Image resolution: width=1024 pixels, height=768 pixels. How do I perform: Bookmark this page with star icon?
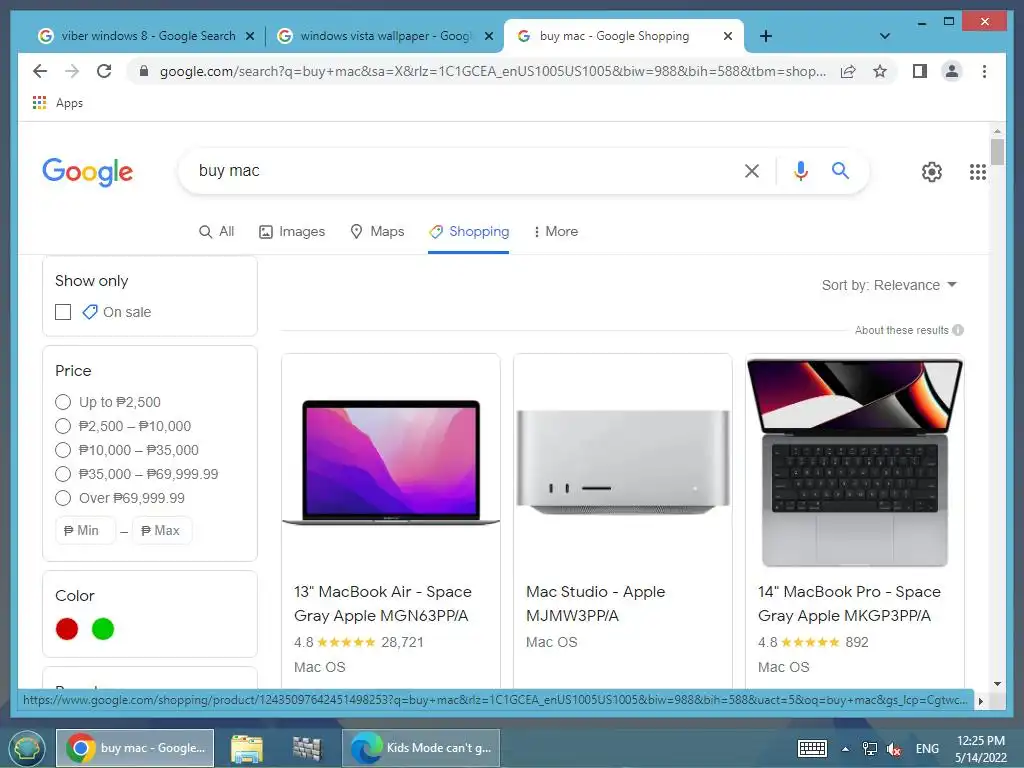click(x=880, y=71)
